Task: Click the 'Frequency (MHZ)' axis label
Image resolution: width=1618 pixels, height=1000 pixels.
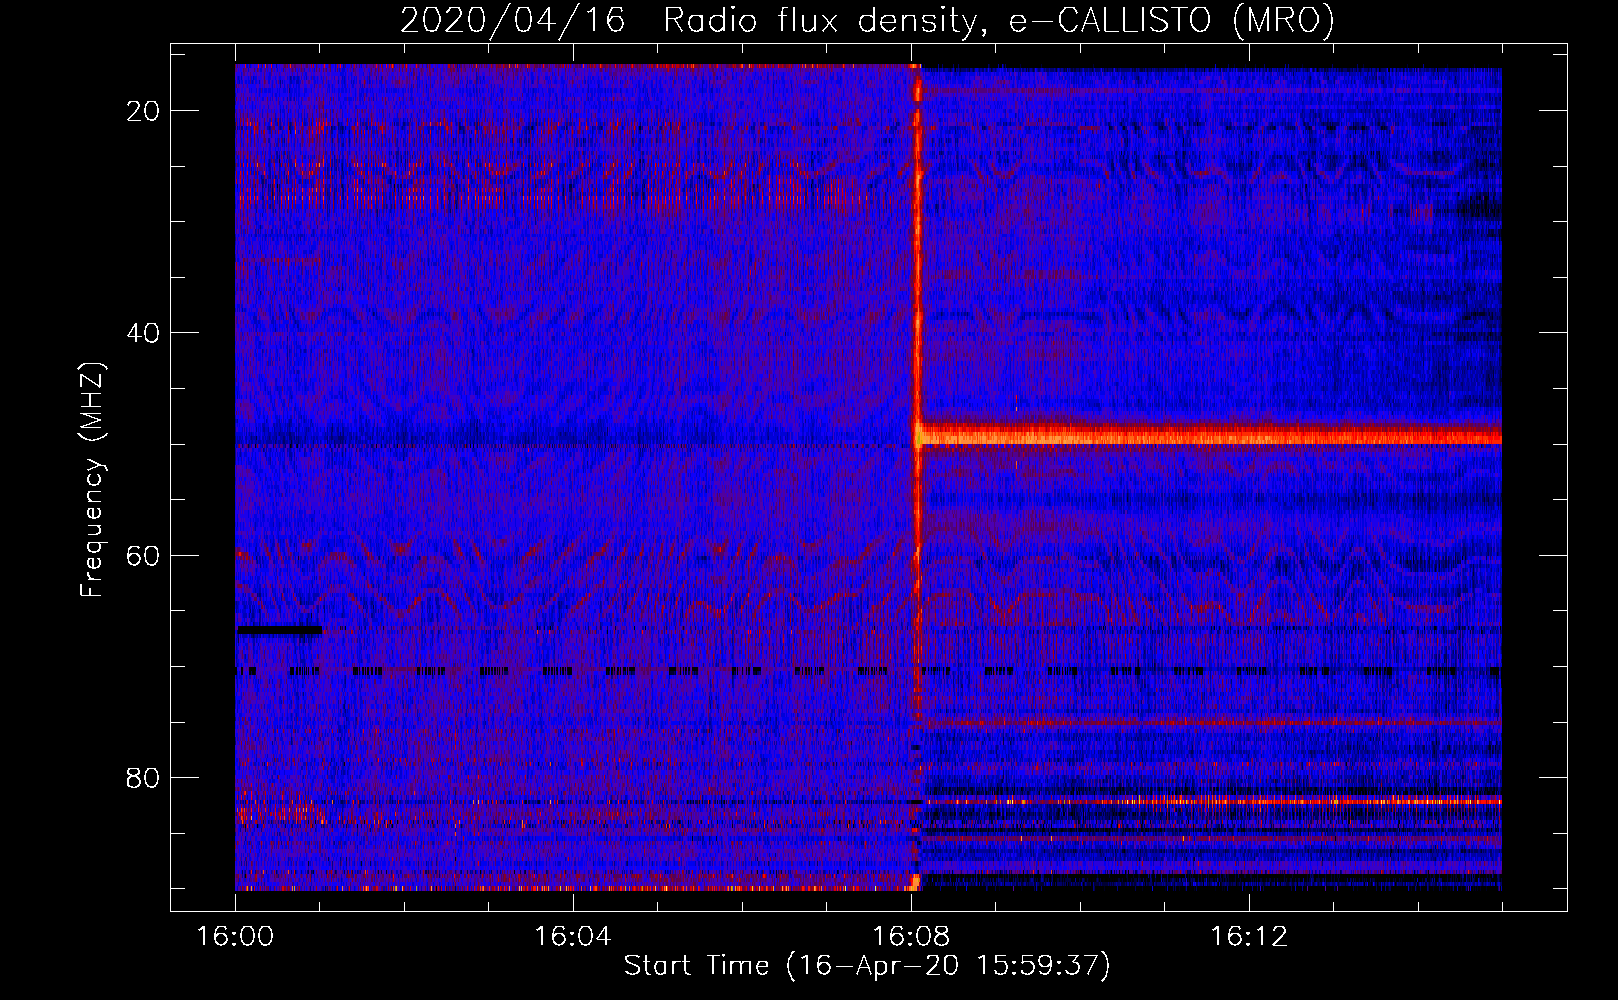Action: 92,480
